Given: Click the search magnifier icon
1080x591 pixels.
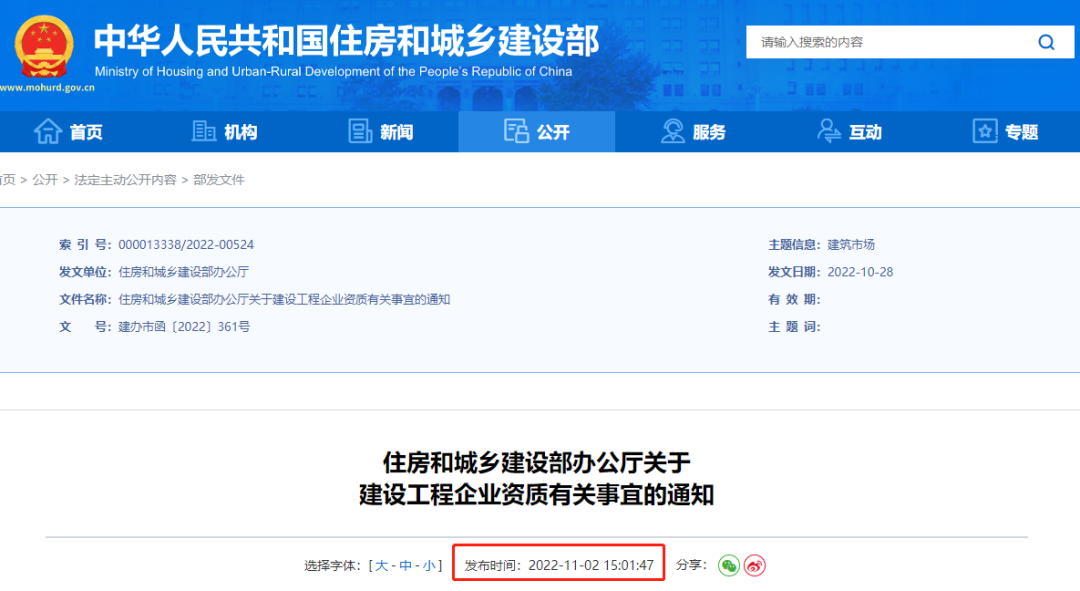Looking at the screenshot, I should 1046,42.
